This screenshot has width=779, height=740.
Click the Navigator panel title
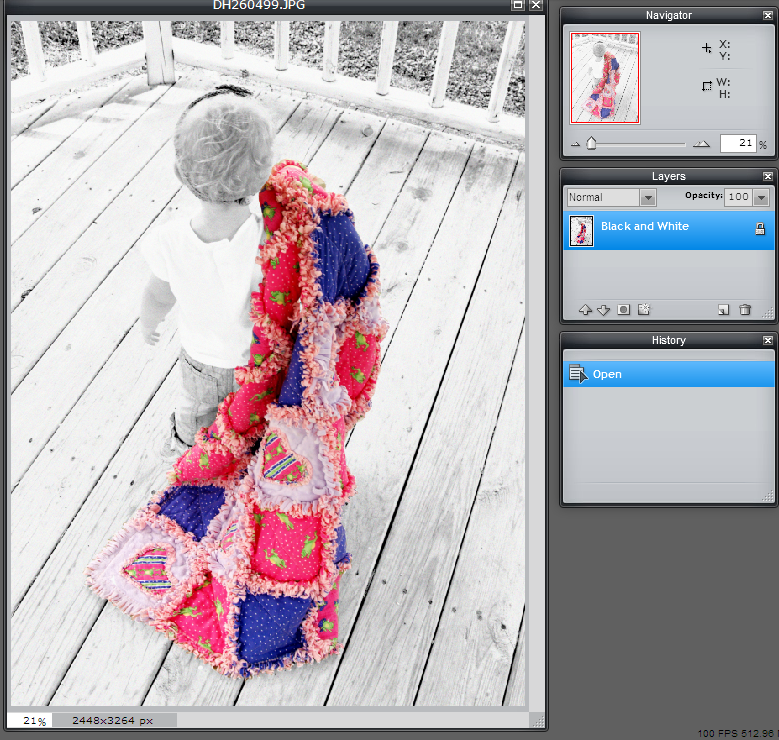(669, 15)
